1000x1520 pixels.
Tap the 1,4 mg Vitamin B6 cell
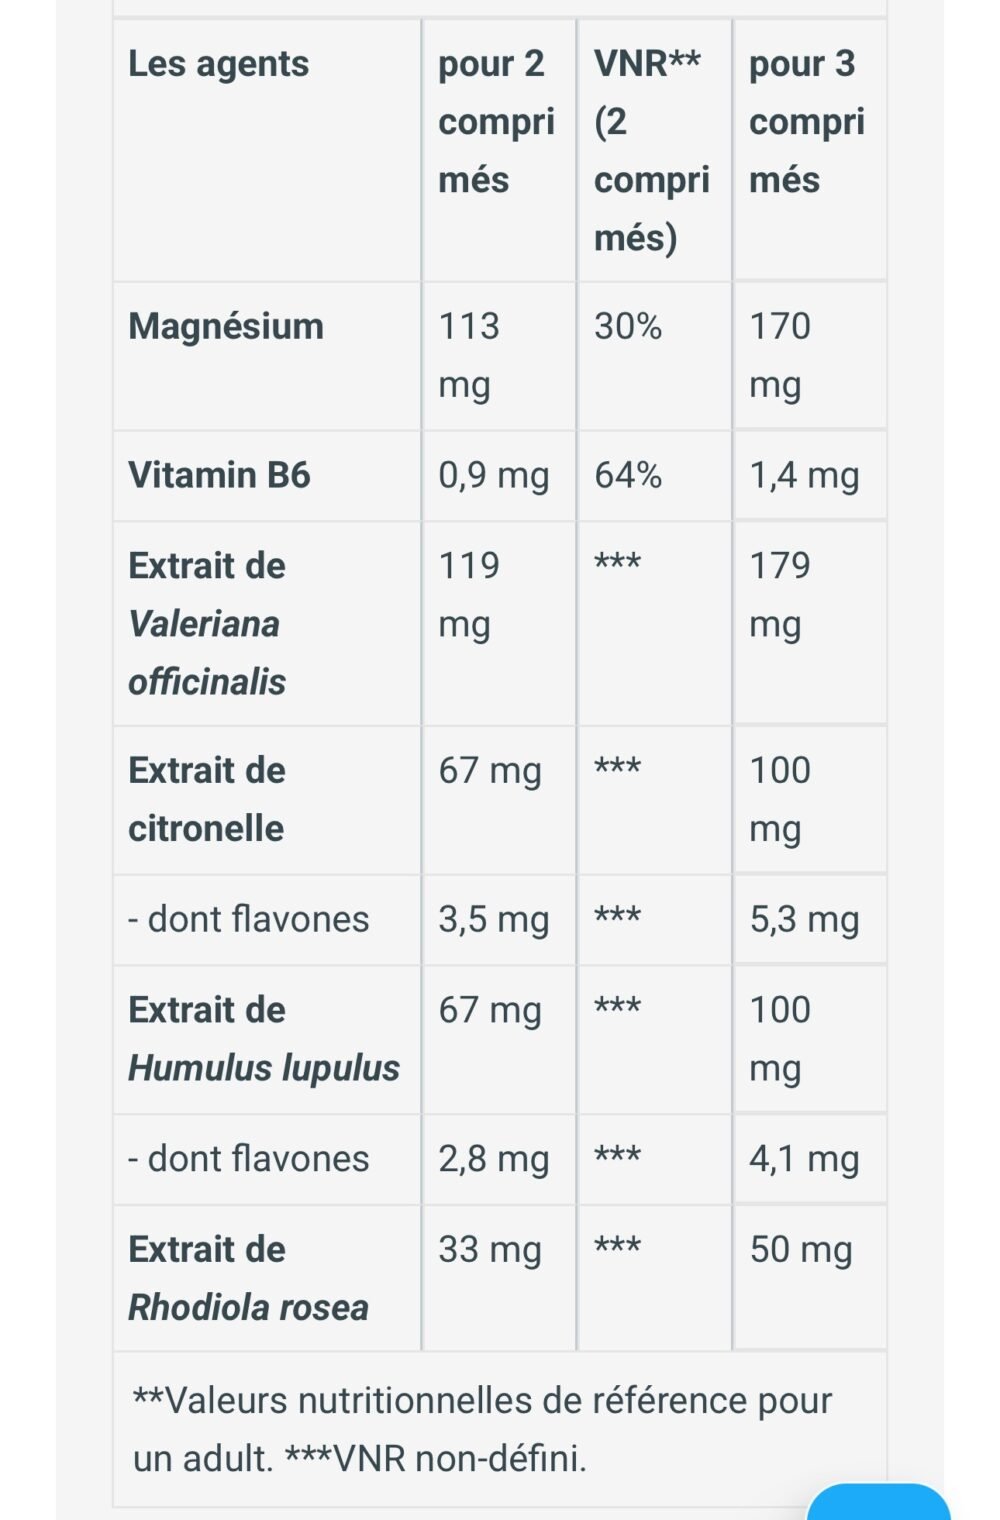point(804,475)
